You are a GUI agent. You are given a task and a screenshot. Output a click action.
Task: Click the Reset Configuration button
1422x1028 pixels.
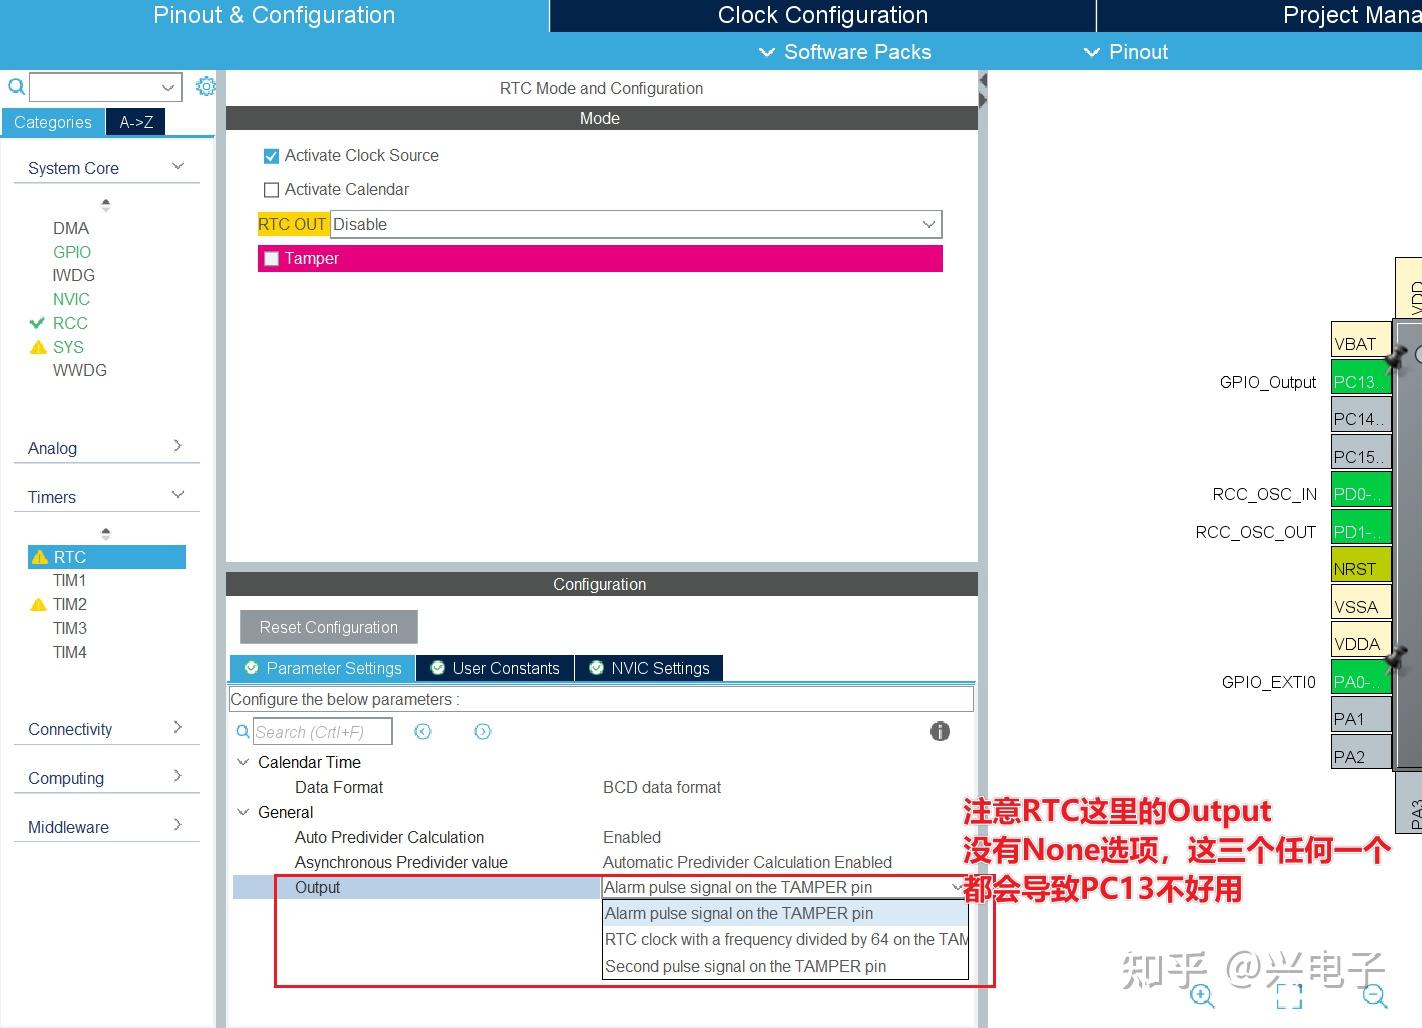329,627
